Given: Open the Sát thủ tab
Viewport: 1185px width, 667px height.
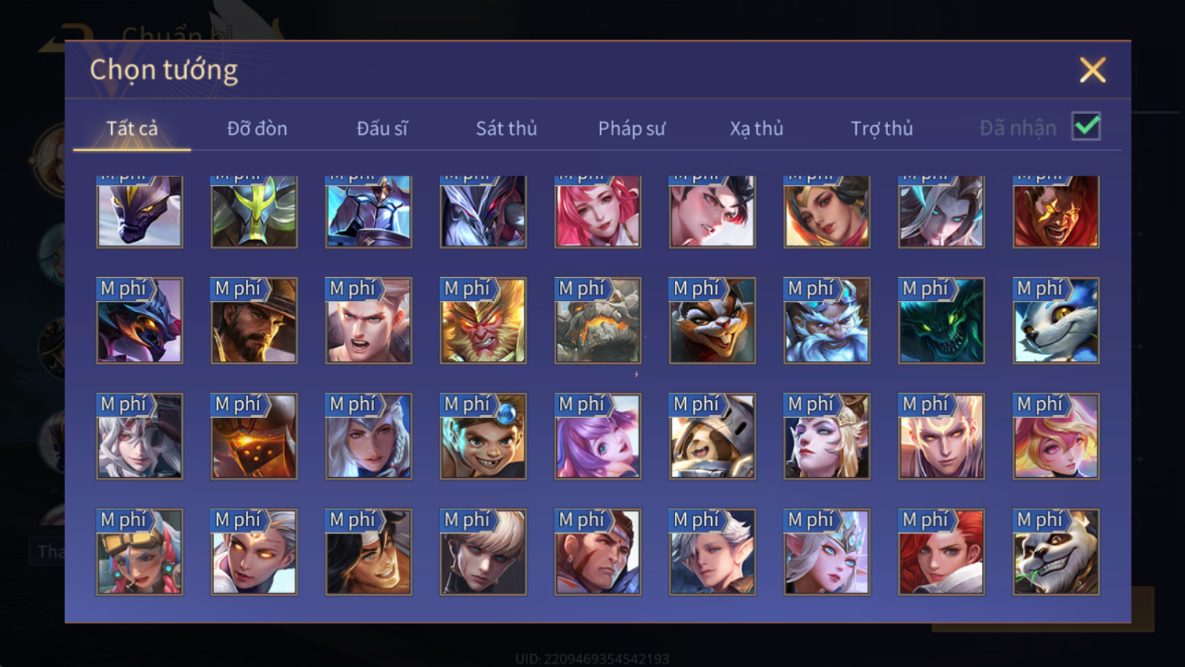Looking at the screenshot, I should pyautogui.click(x=506, y=128).
